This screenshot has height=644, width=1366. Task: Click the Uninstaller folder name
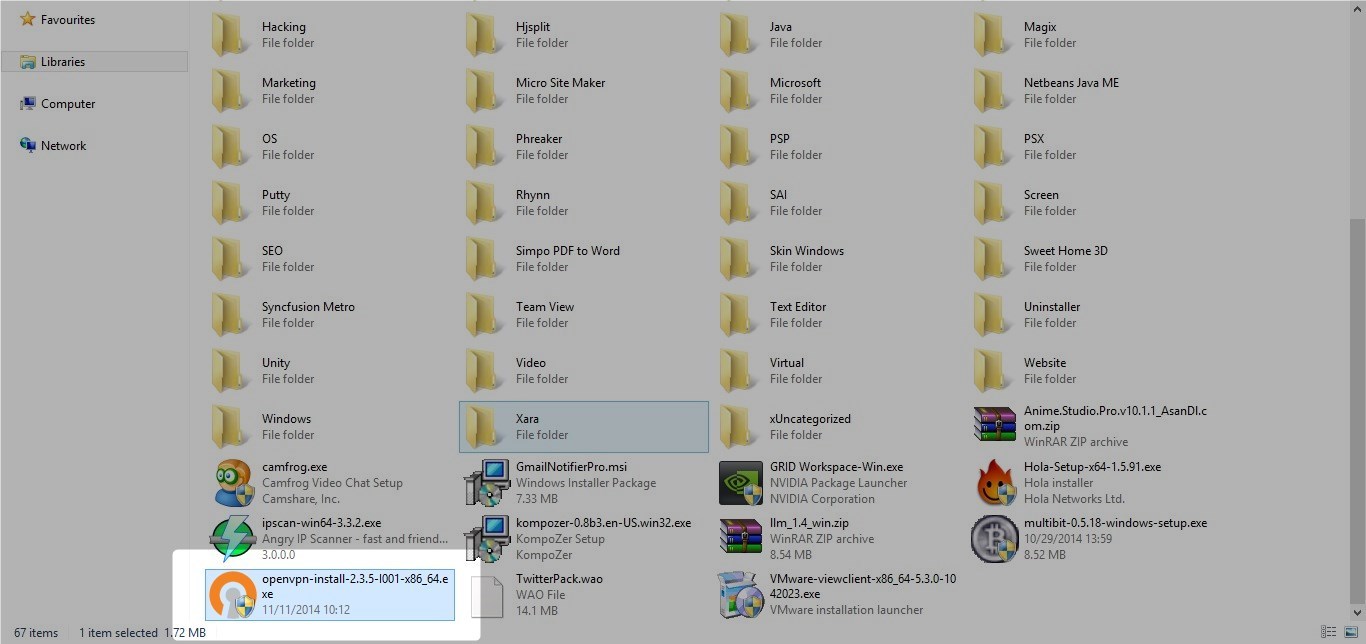1052,307
